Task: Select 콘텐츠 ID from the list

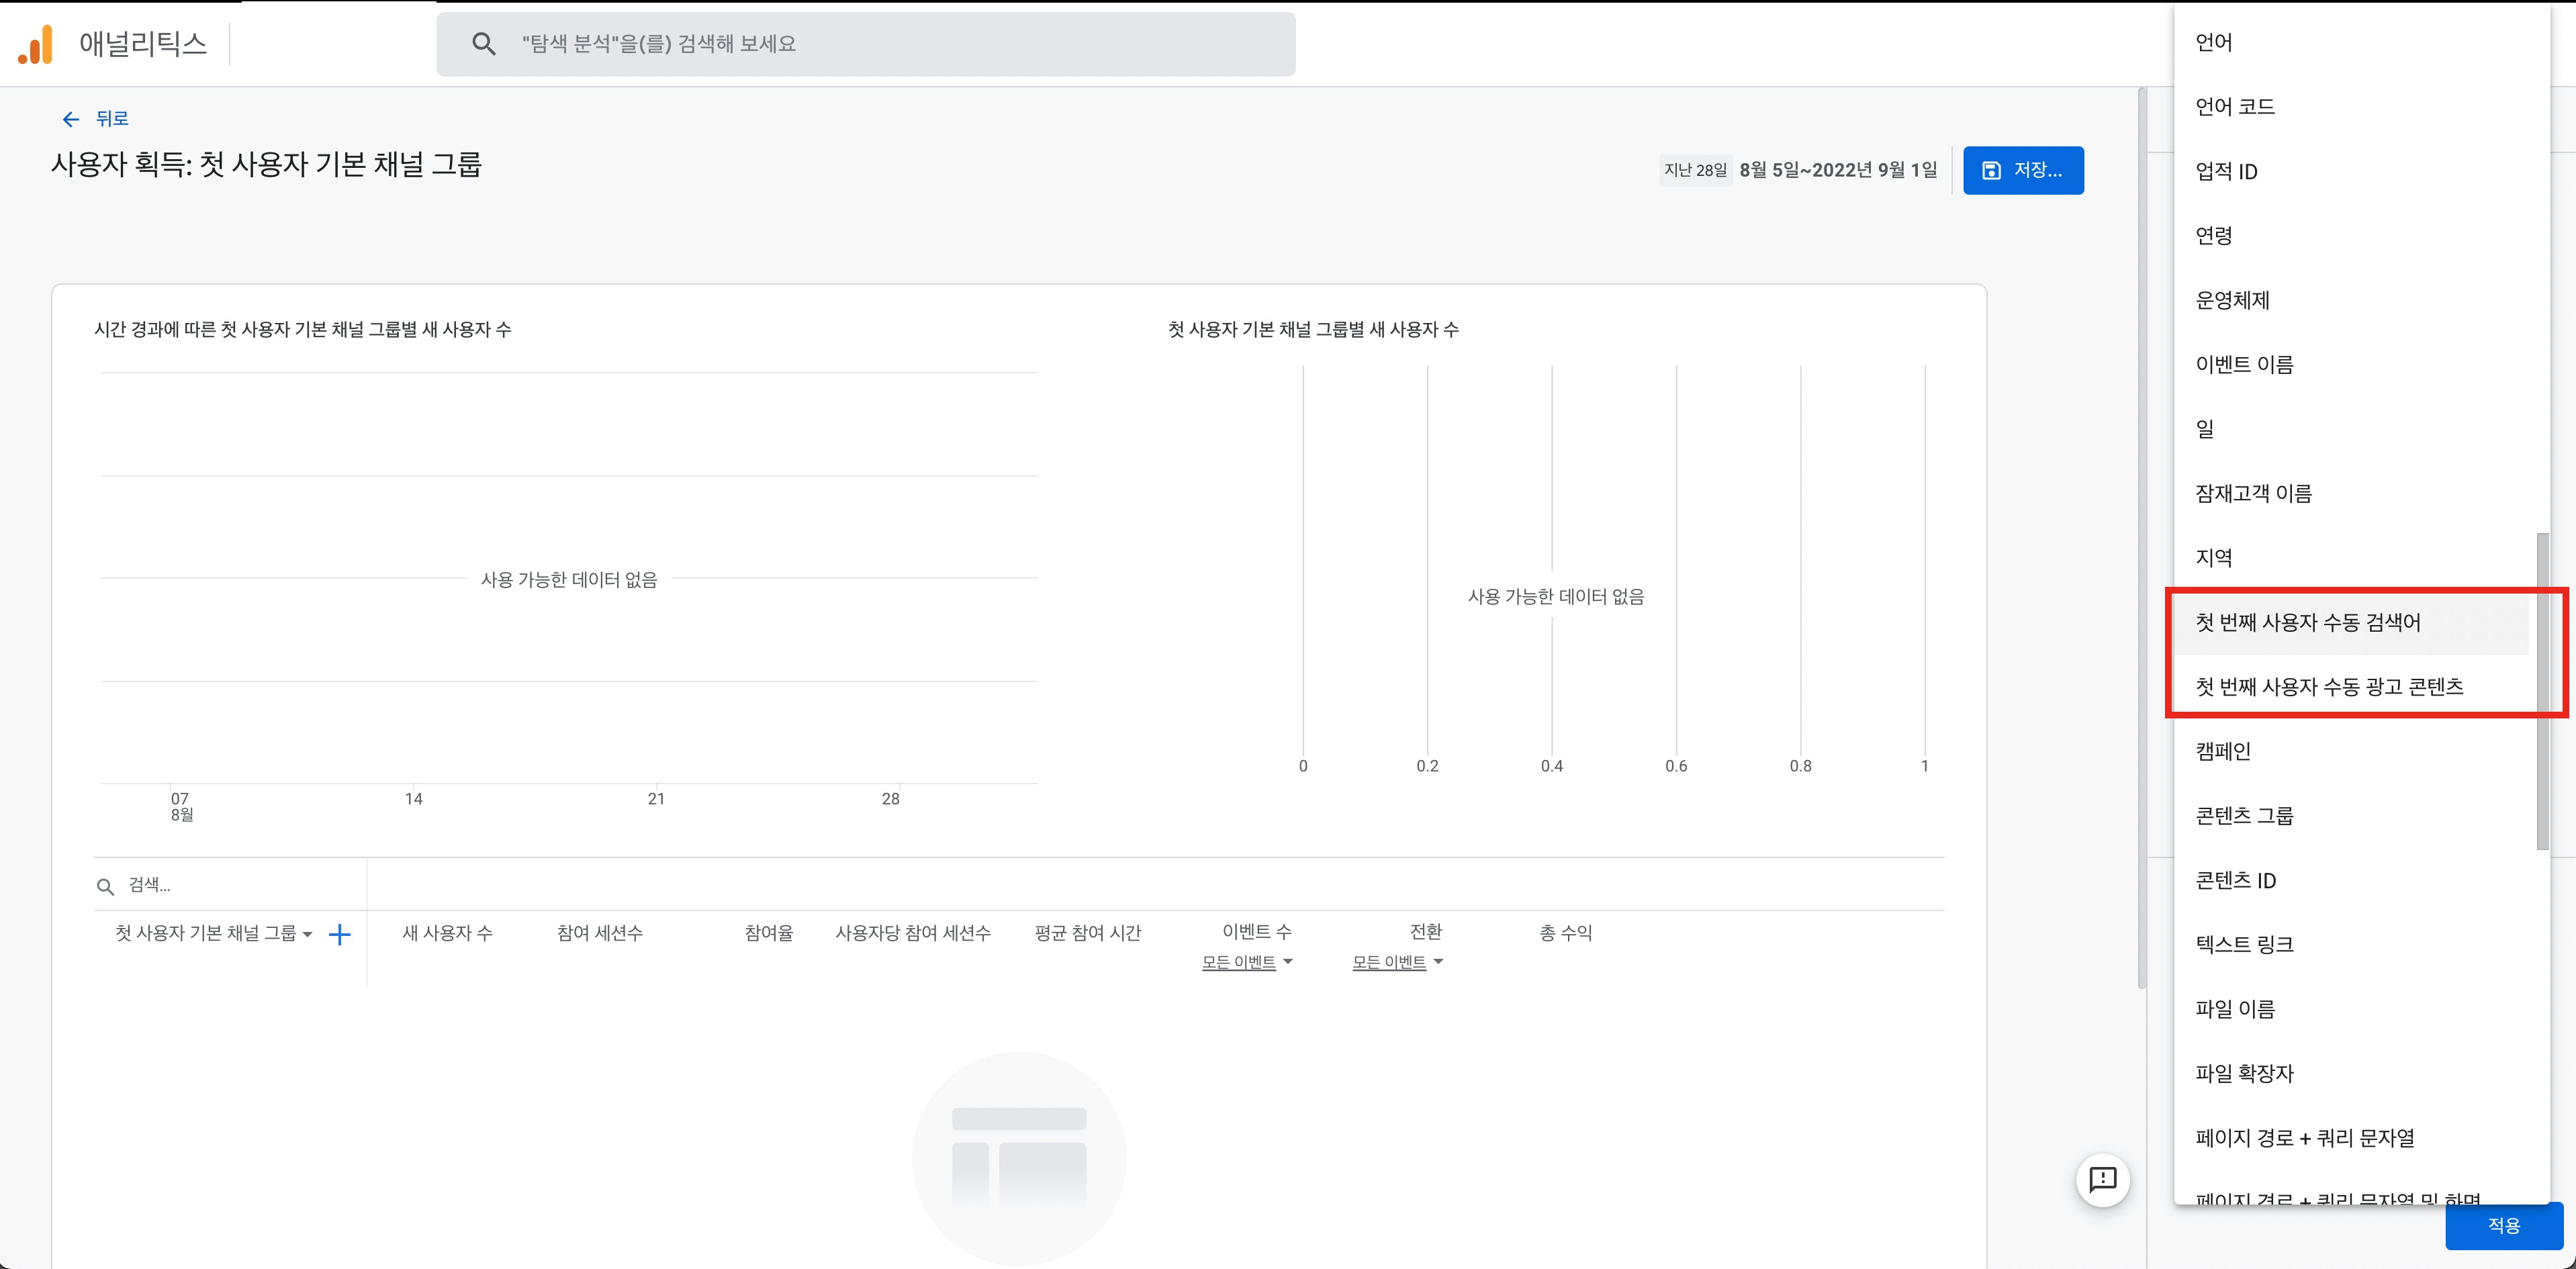Action: 2352,880
